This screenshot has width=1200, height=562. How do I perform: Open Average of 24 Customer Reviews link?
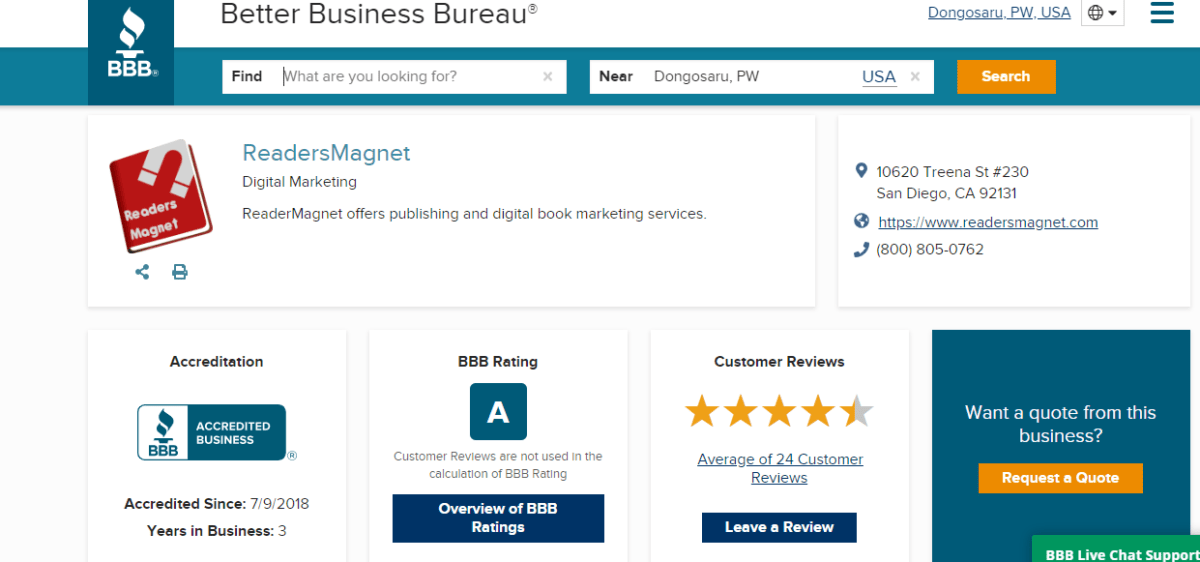pos(780,469)
